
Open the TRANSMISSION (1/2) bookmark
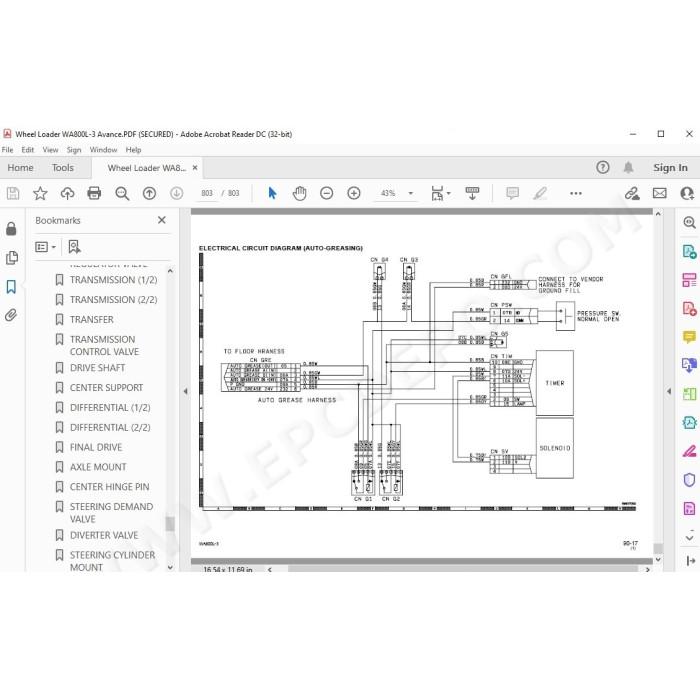coord(113,280)
